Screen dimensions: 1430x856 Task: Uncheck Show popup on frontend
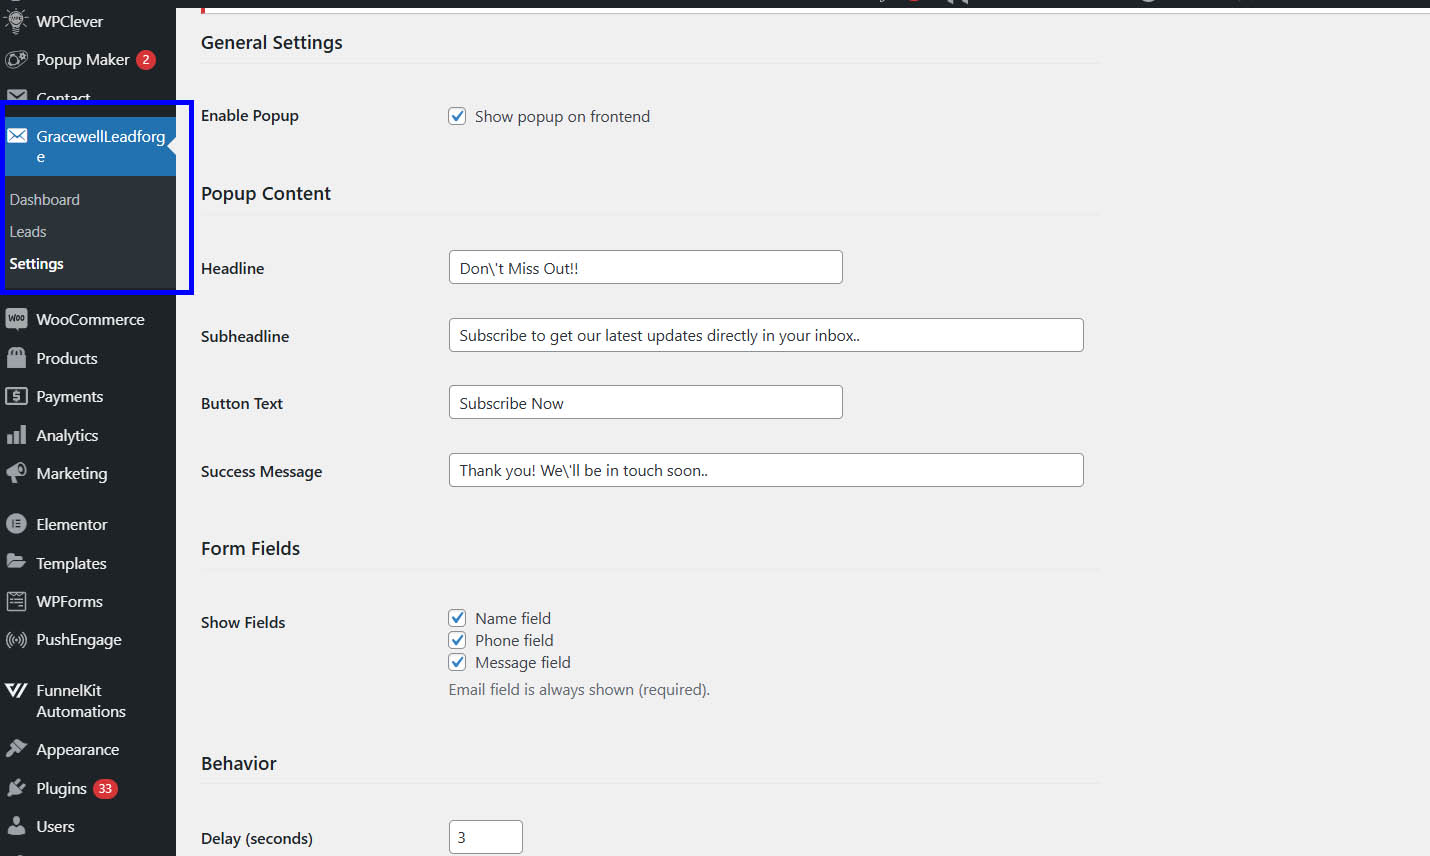[x=457, y=116]
